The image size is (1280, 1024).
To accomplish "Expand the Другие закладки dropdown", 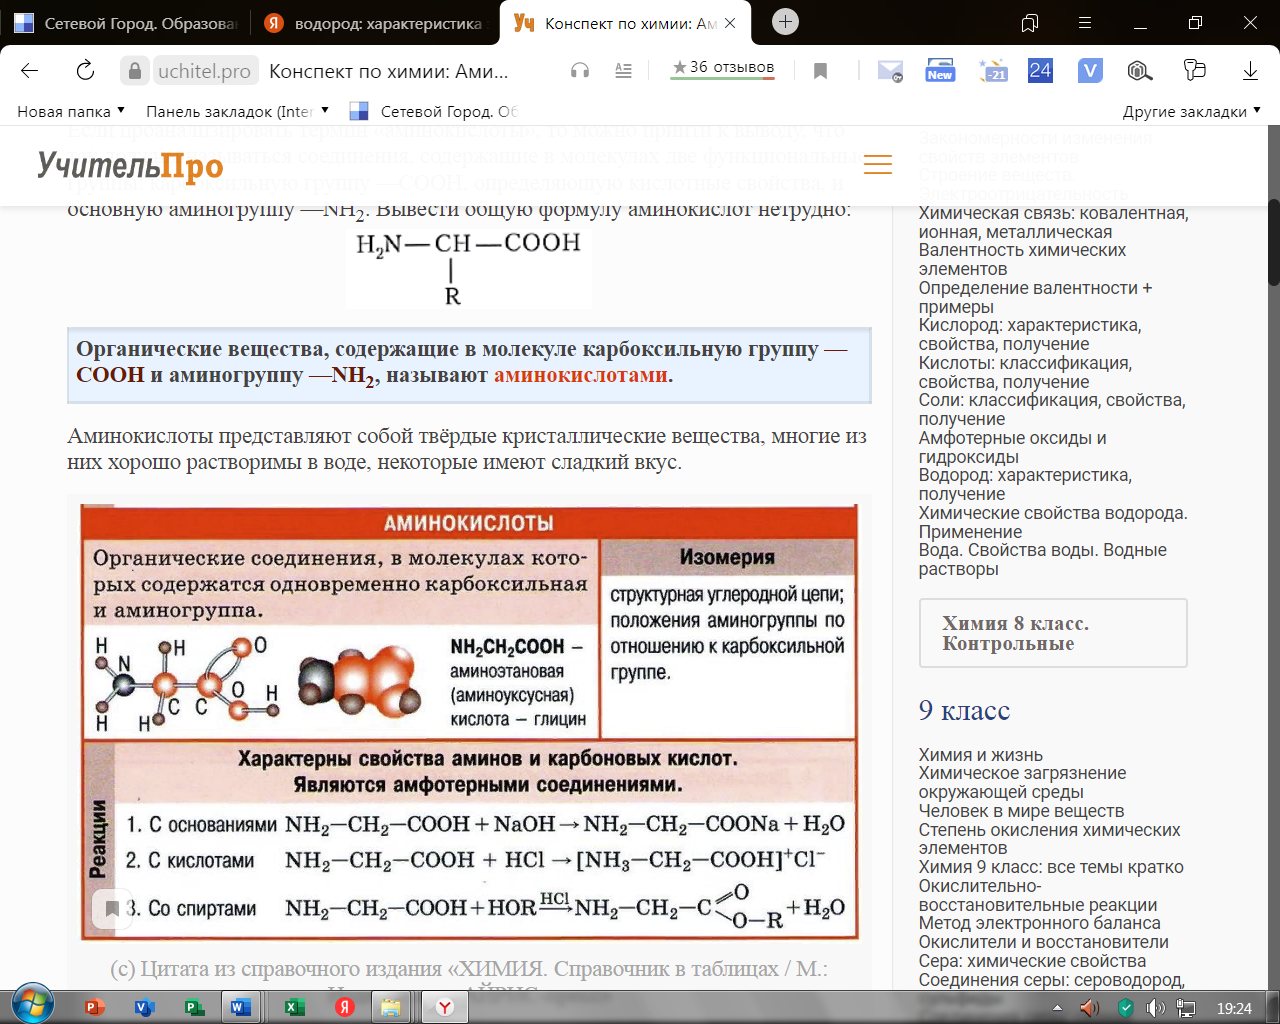I will [x=1191, y=111].
